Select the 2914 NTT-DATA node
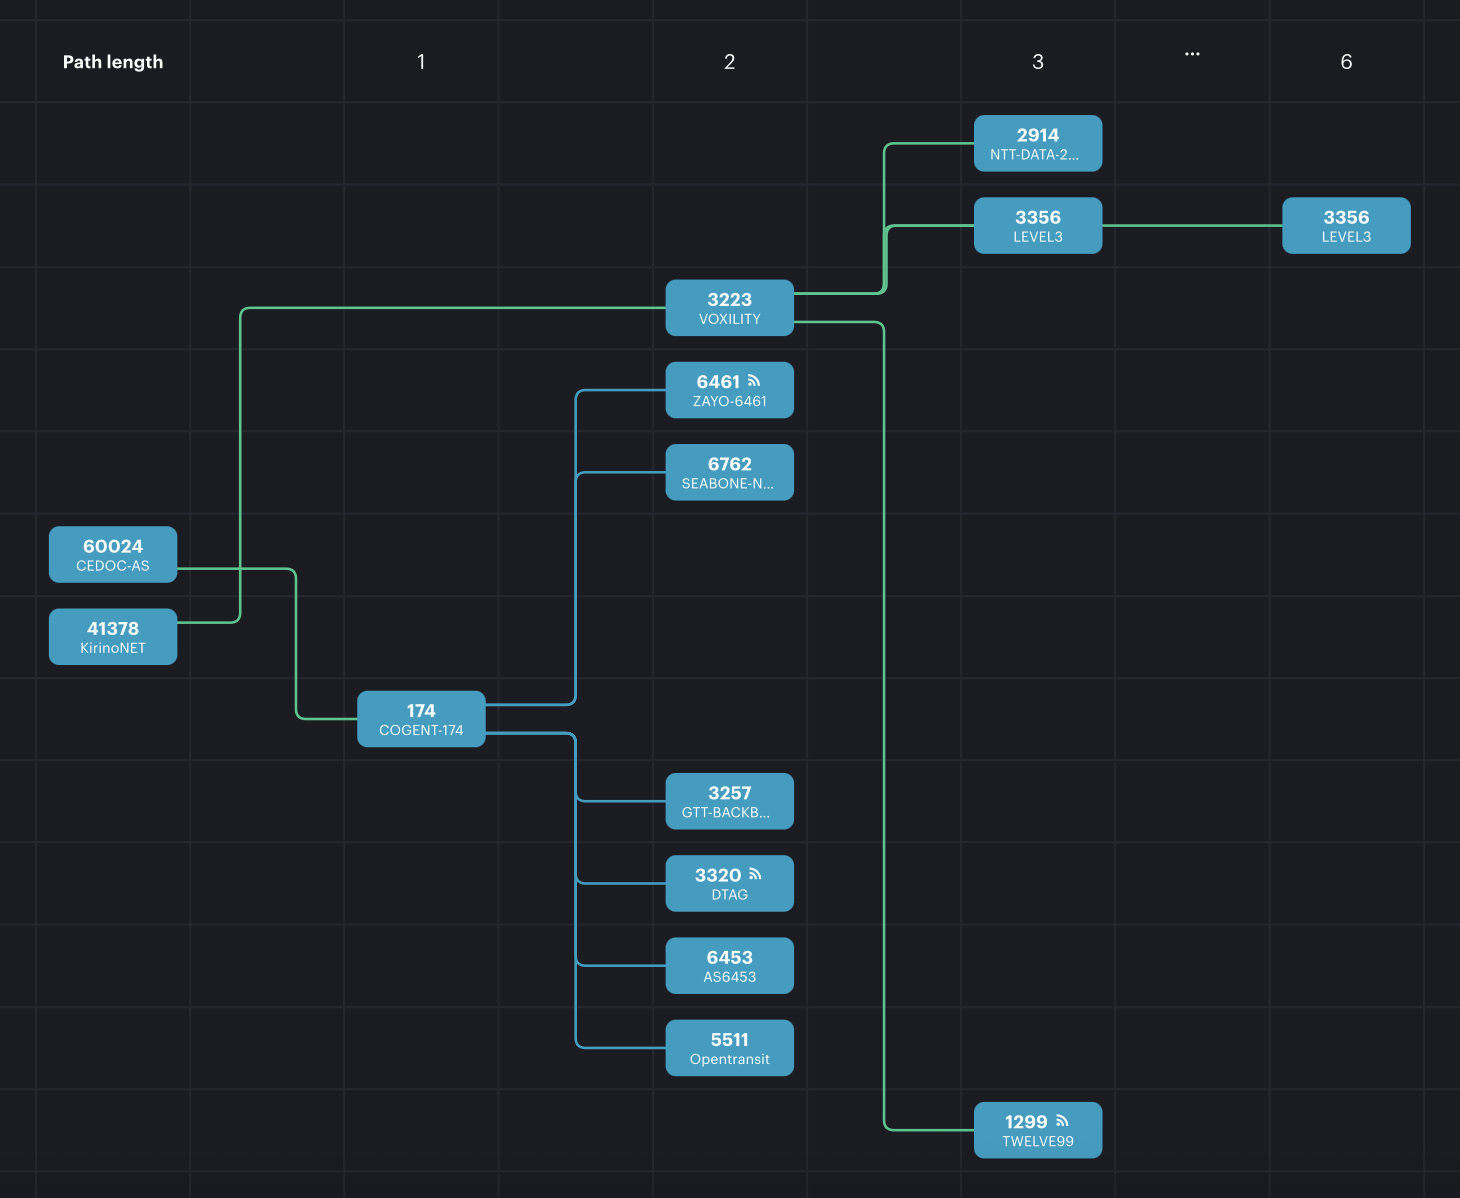Viewport: 1460px width, 1198px height. point(1037,144)
